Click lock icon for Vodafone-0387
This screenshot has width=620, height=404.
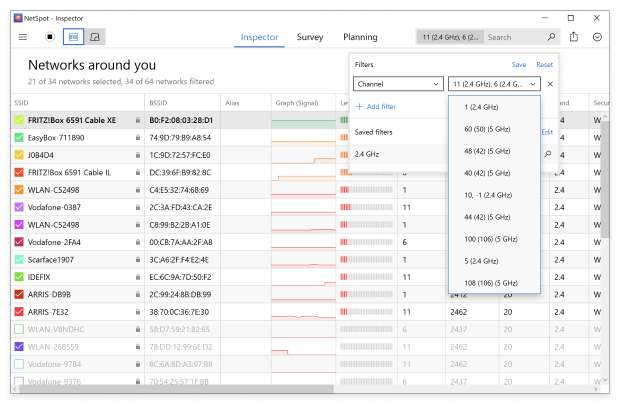[x=138, y=207]
